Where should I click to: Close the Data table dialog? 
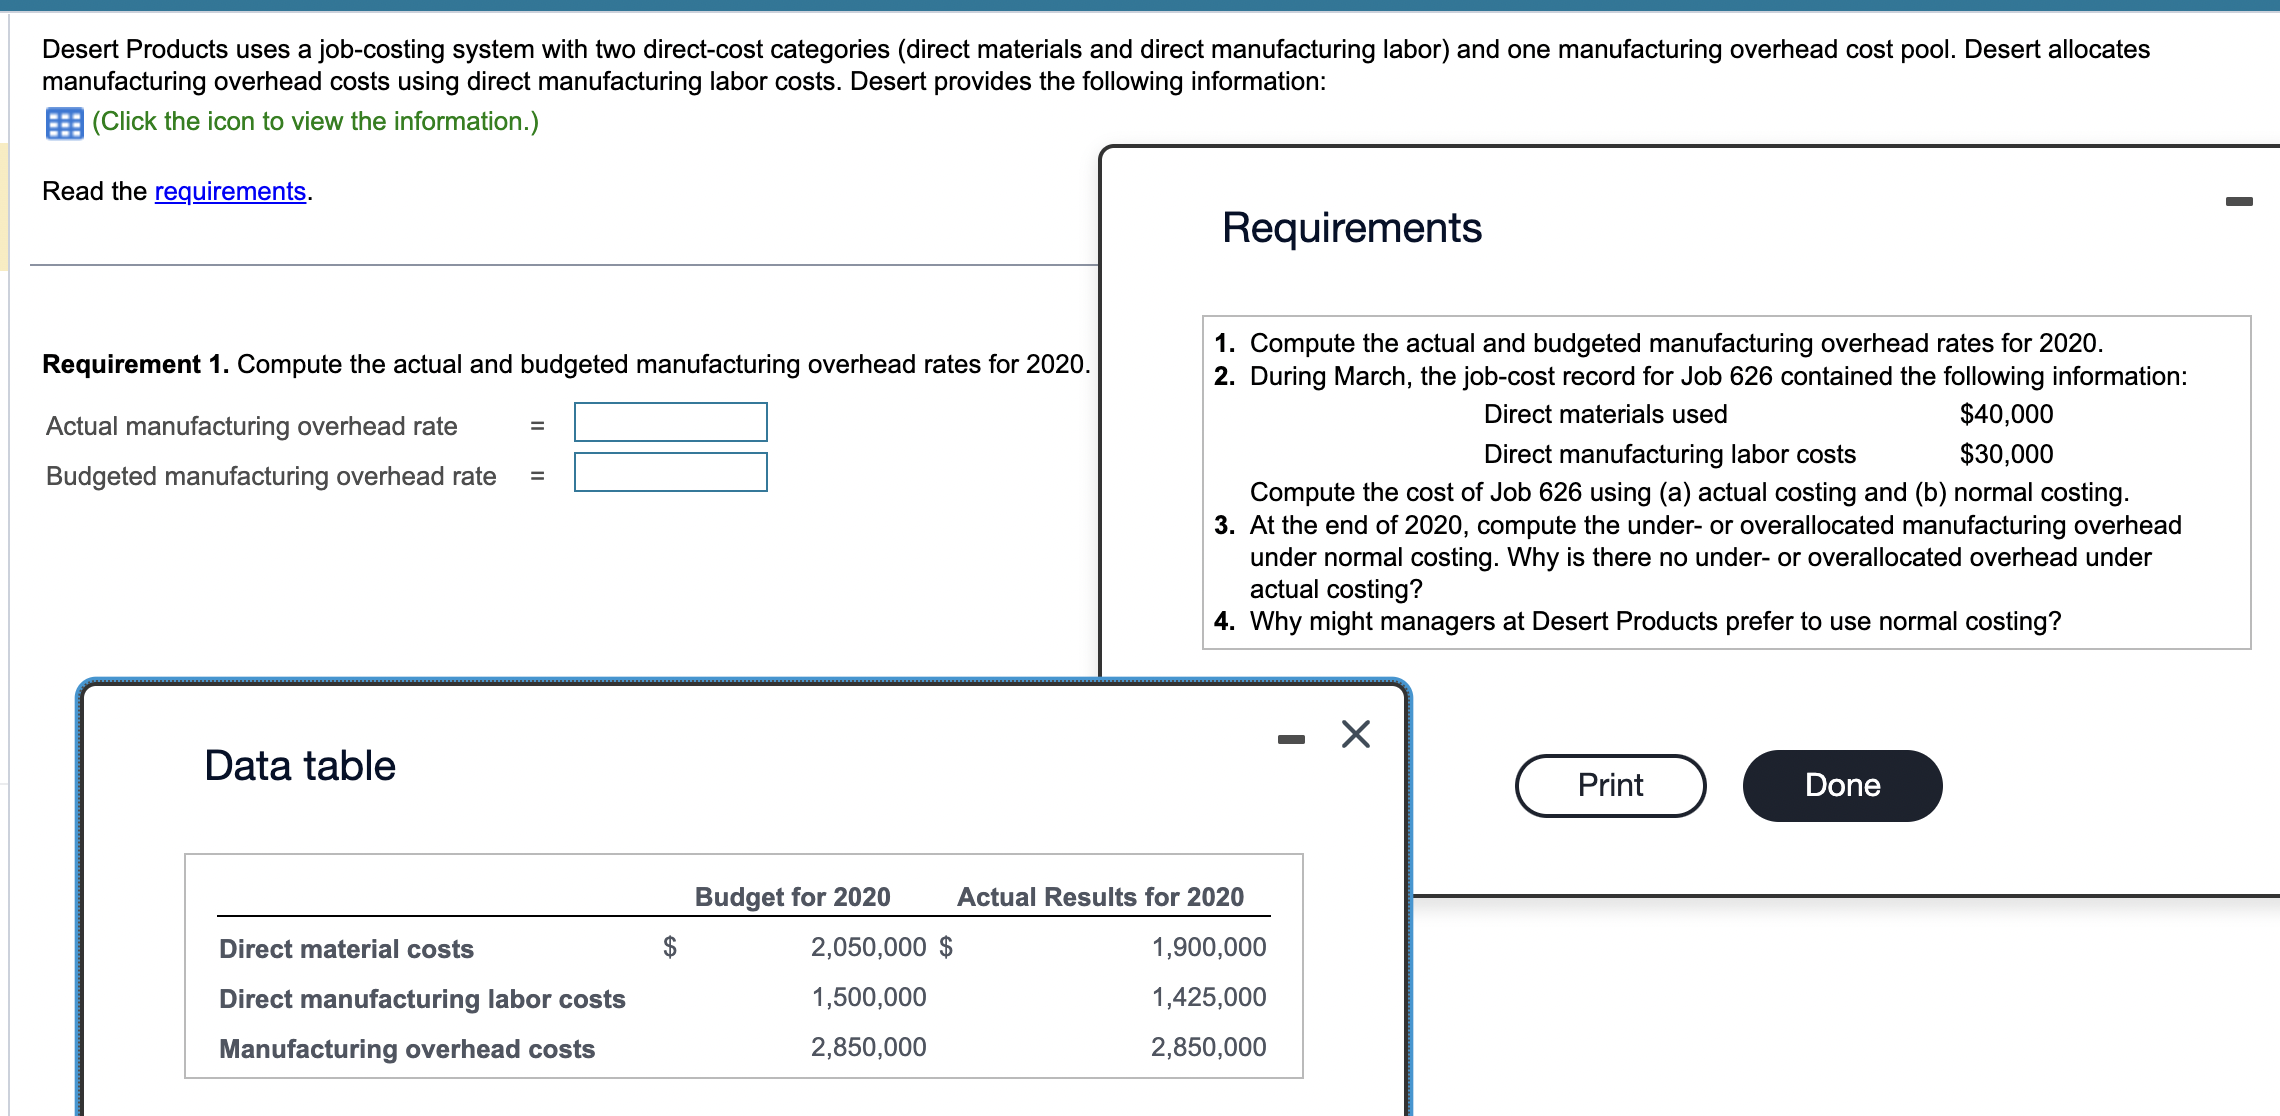[1355, 734]
